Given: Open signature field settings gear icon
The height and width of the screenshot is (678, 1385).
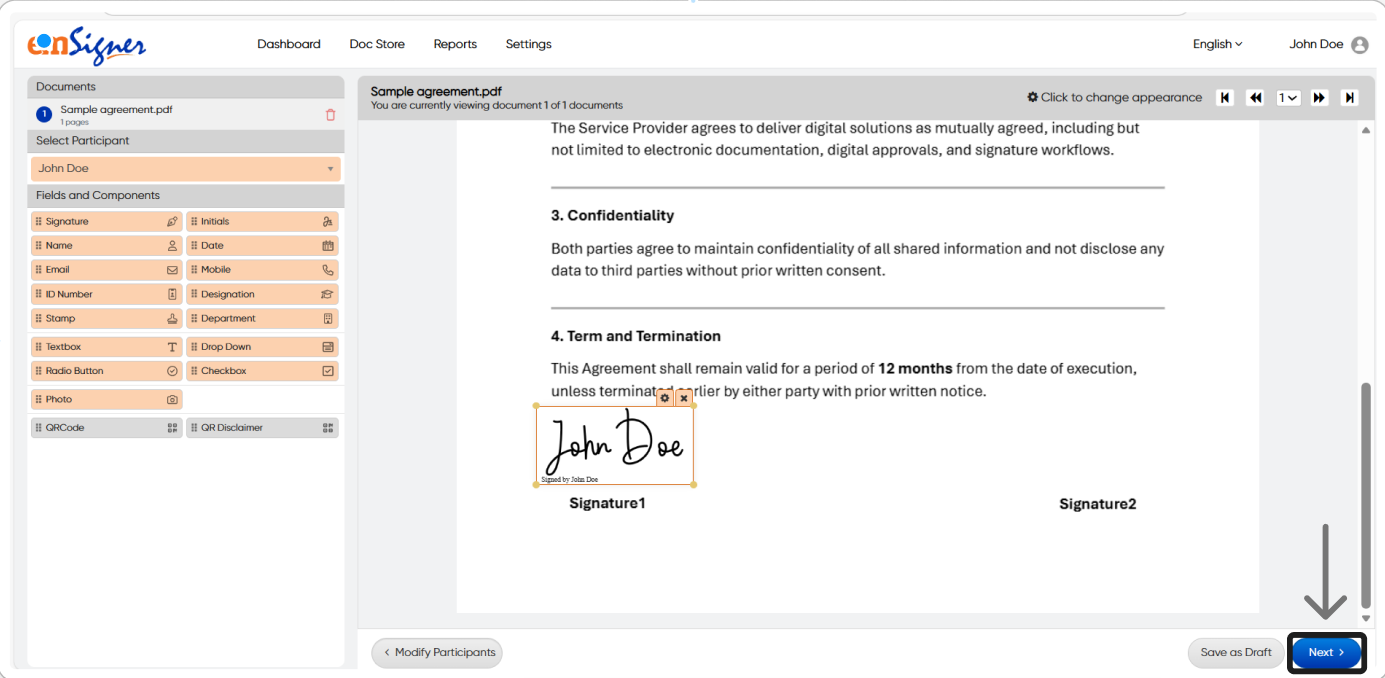Looking at the screenshot, I should point(665,398).
